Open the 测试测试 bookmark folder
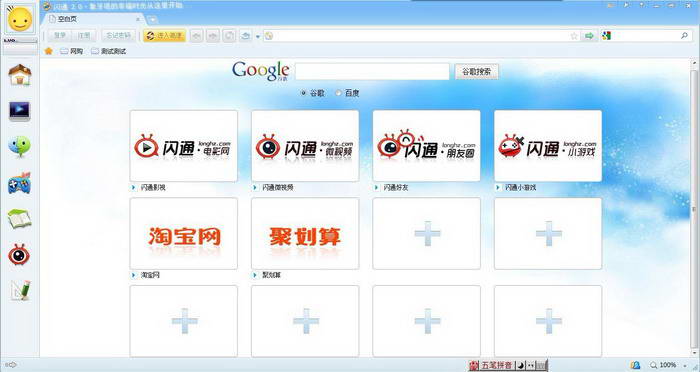 point(108,51)
